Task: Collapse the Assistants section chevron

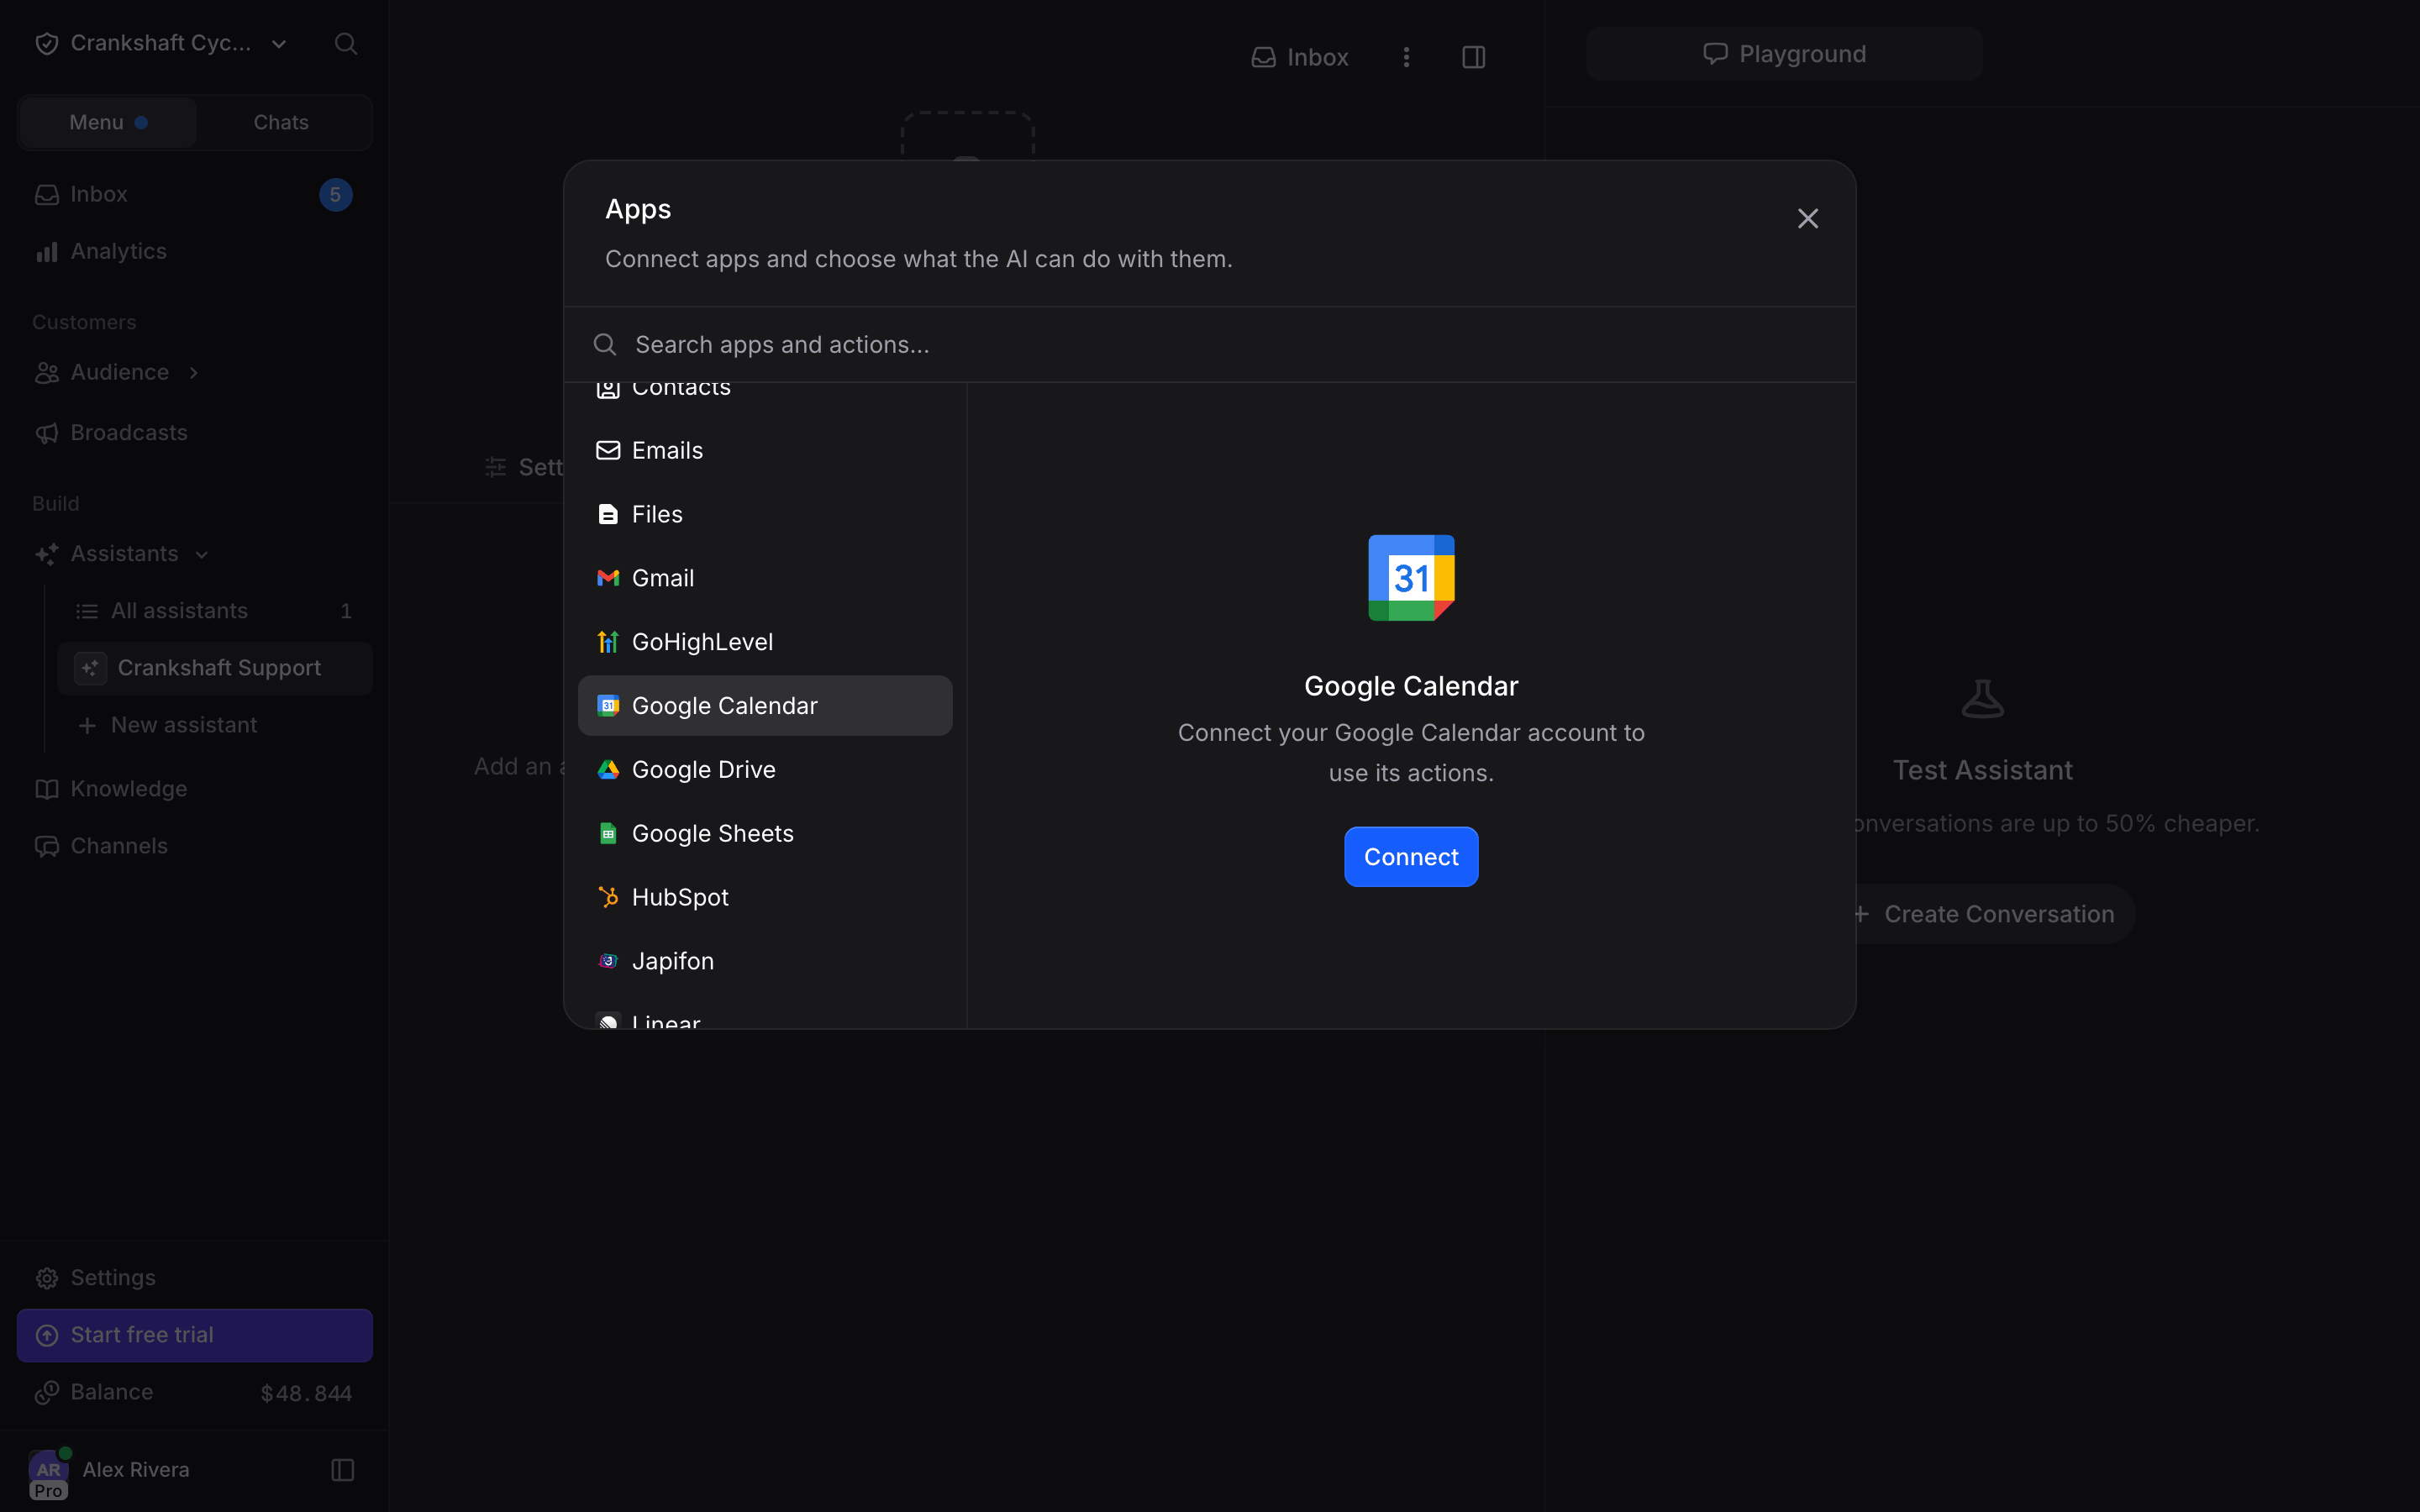Action: [202, 554]
